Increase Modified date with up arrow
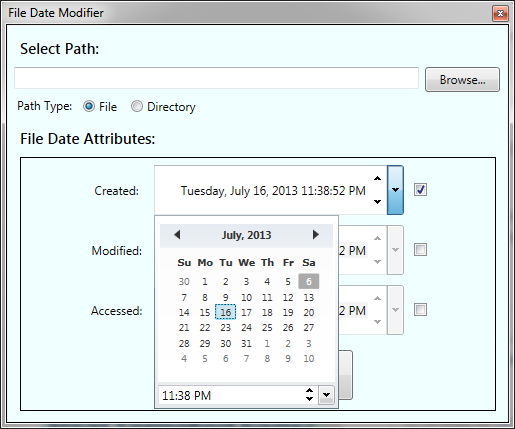This screenshot has height=429, width=515. point(377,238)
